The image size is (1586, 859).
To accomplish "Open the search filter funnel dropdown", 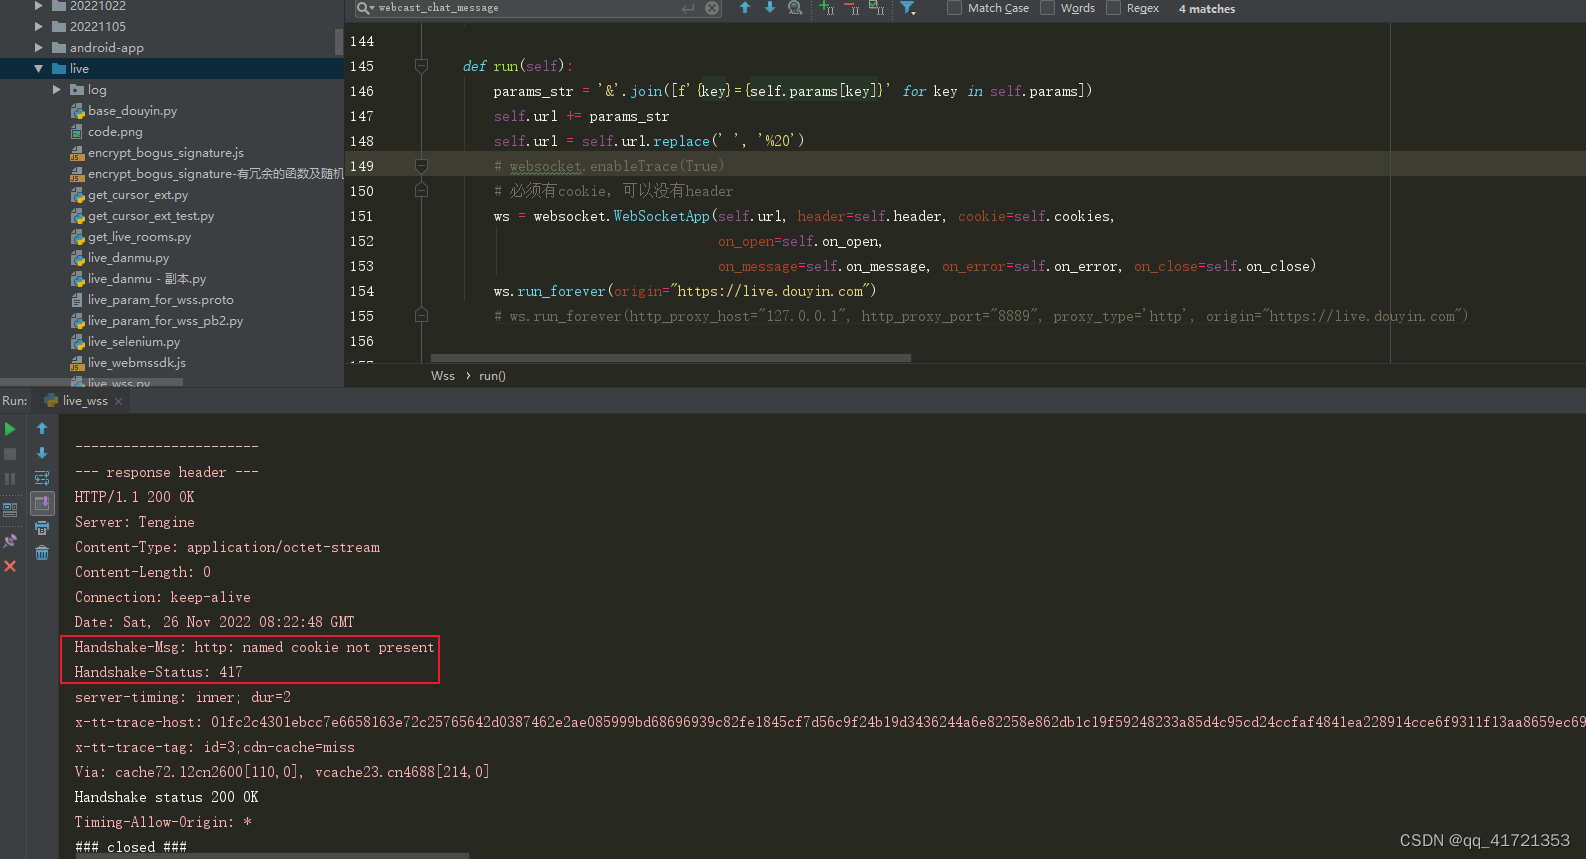I will point(908,8).
